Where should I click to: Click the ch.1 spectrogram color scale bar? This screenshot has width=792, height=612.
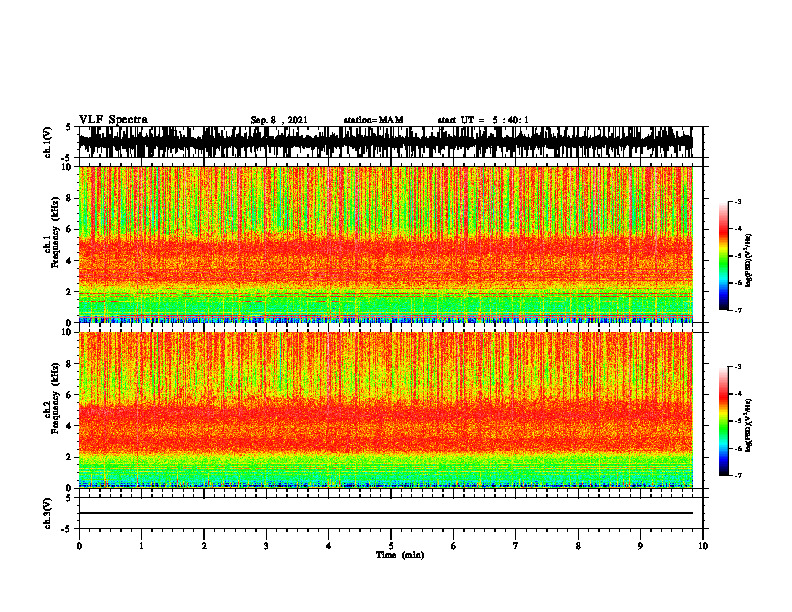723,256
